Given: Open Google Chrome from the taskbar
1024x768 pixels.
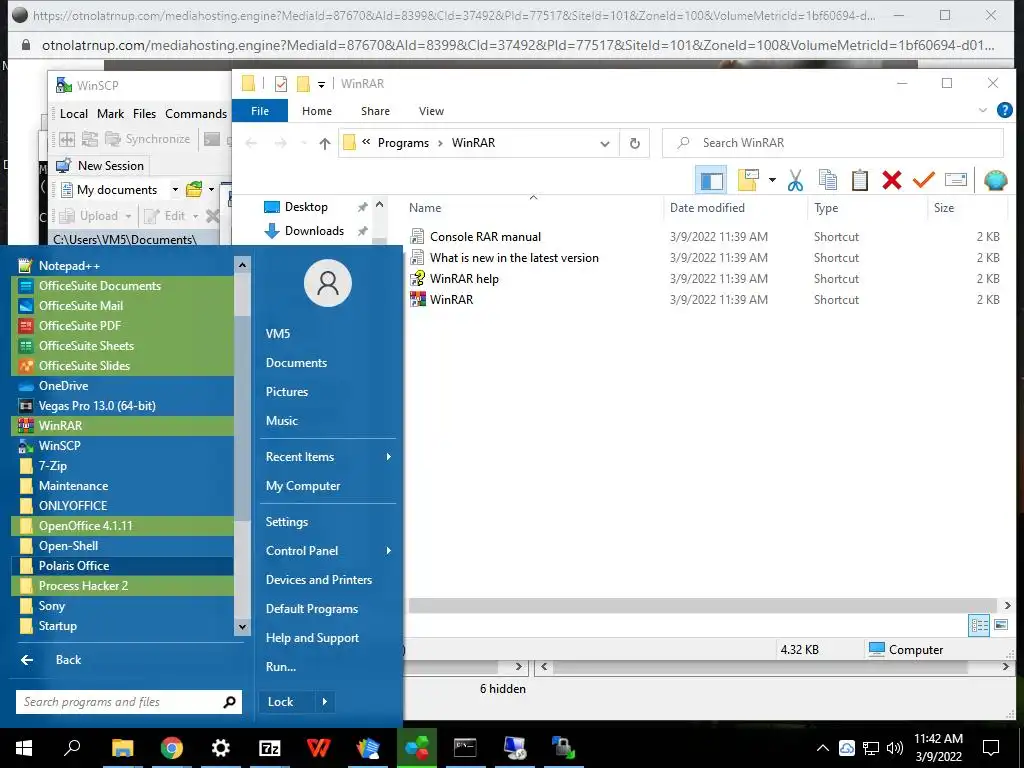Looking at the screenshot, I should [172, 748].
